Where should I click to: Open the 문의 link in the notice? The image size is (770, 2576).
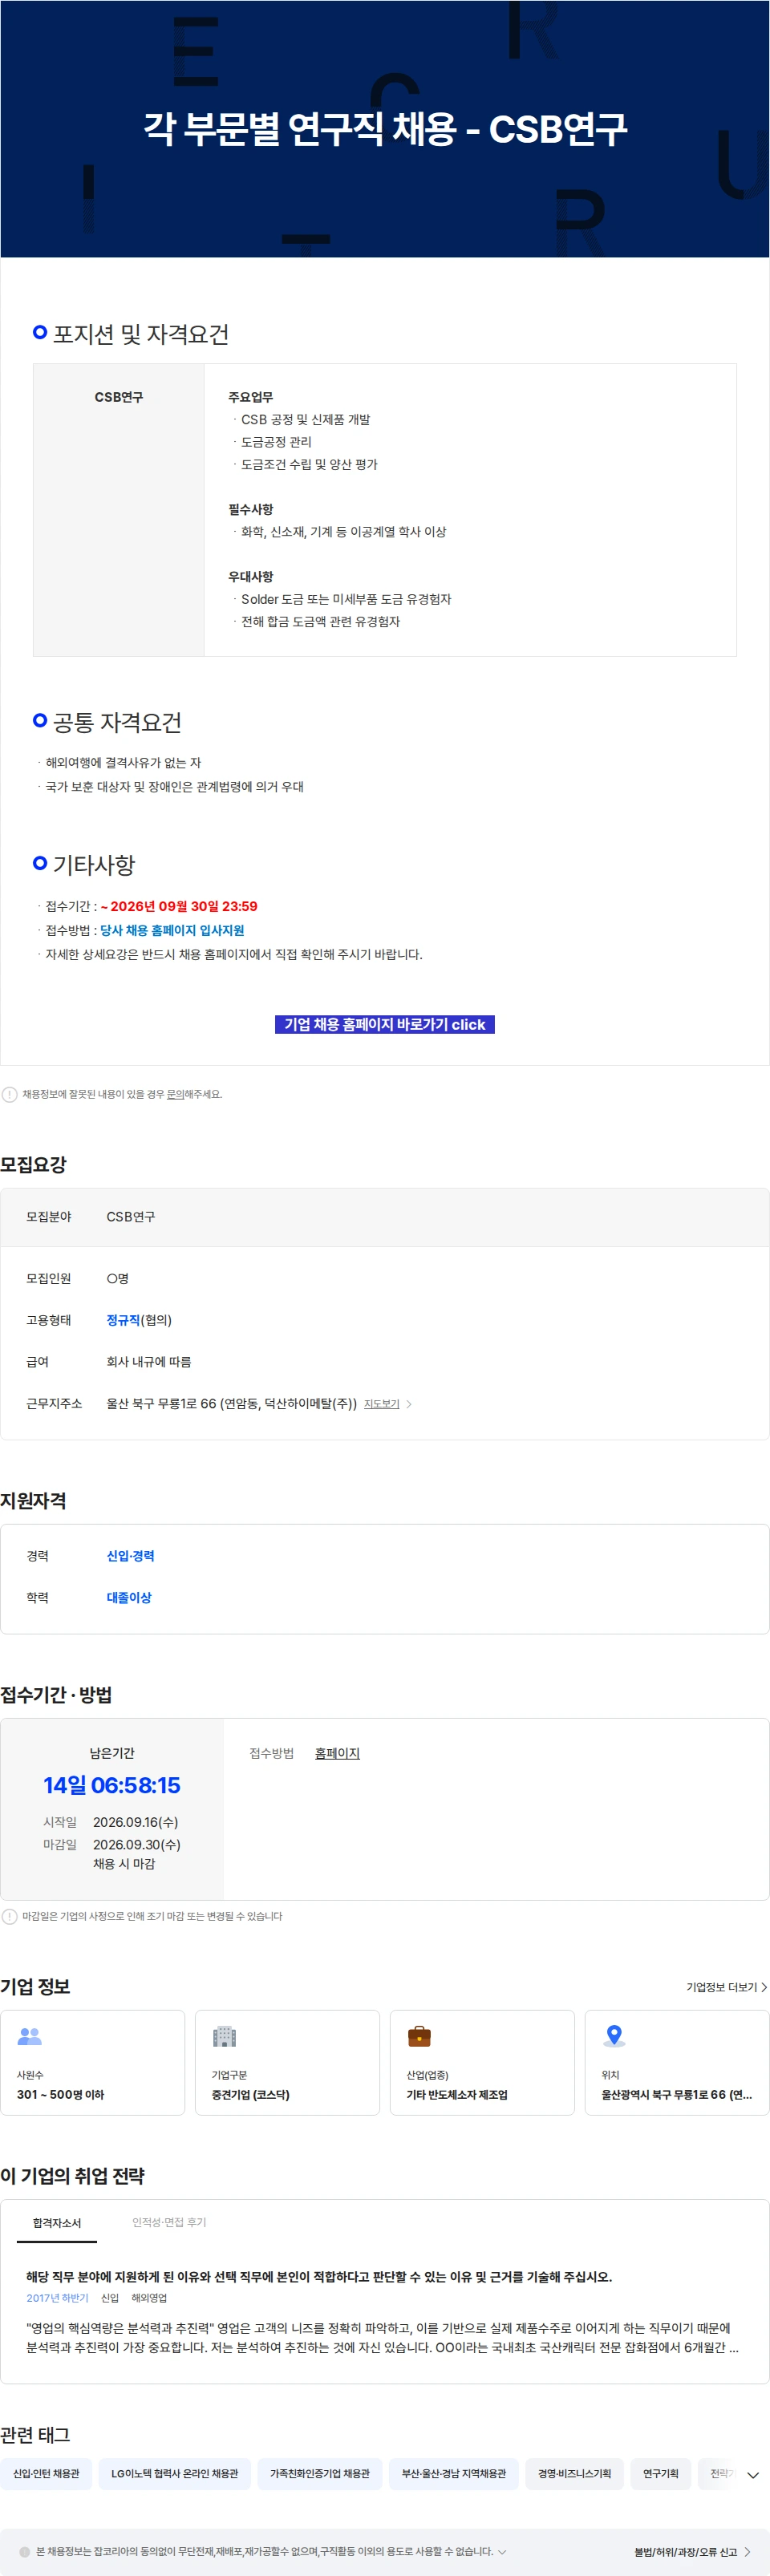point(174,1094)
